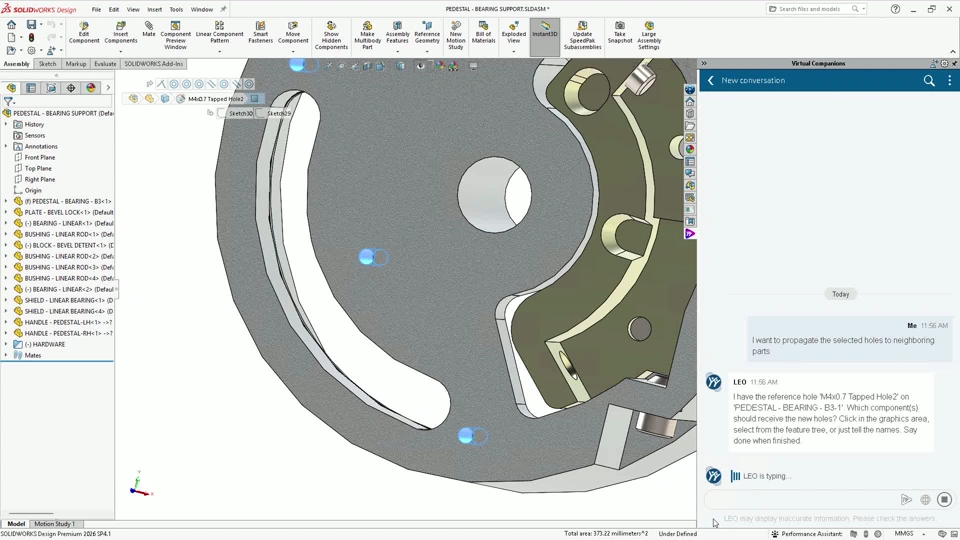The height and width of the screenshot is (540, 960).
Task: Stop LEO's response generation
Action: pos(944,500)
